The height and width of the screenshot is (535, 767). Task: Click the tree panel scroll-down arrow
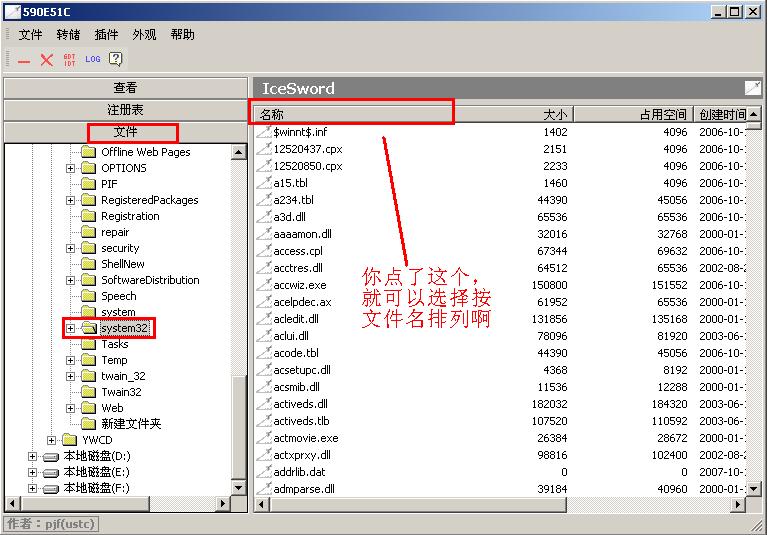point(239,488)
